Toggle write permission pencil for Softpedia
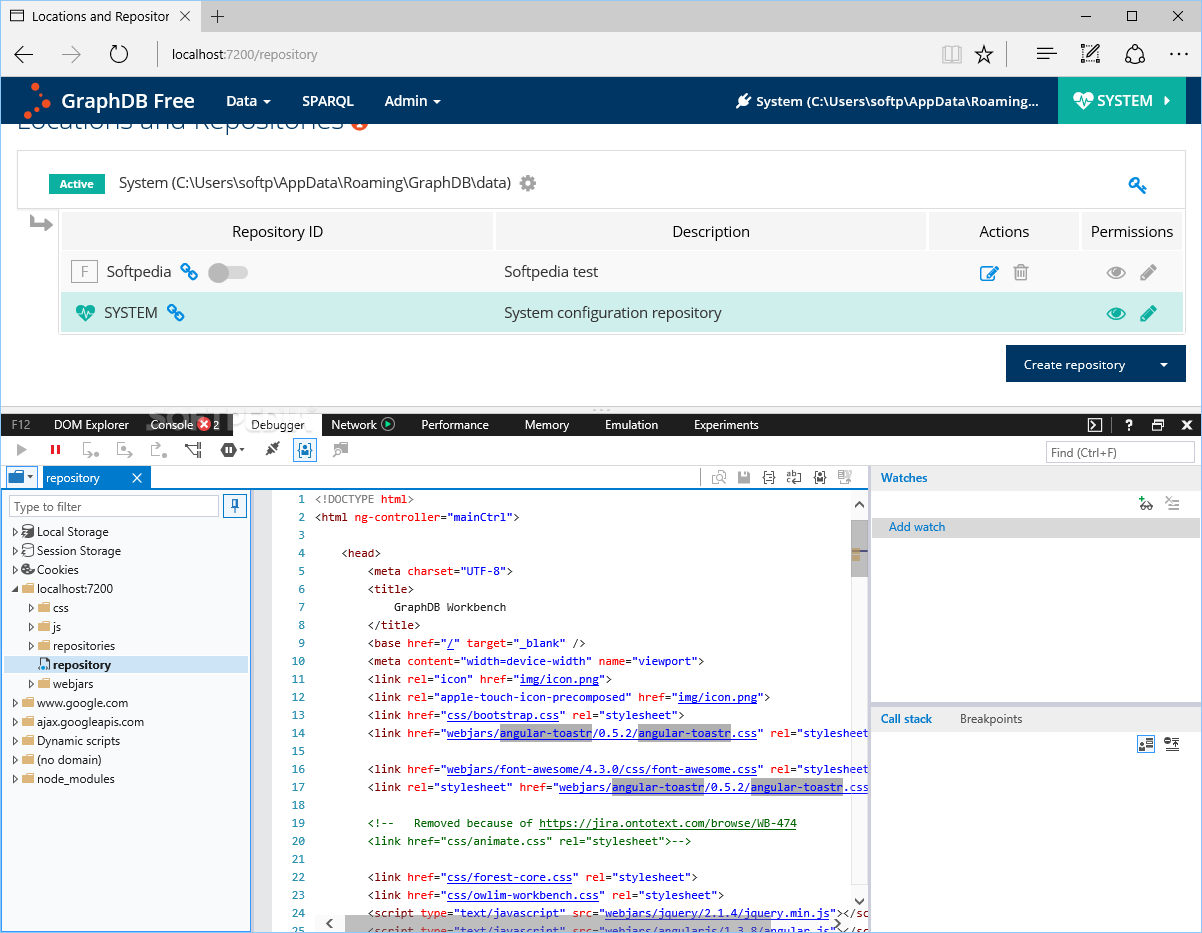The width and height of the screenshot is (1202, 933). tap(1148, 272)
